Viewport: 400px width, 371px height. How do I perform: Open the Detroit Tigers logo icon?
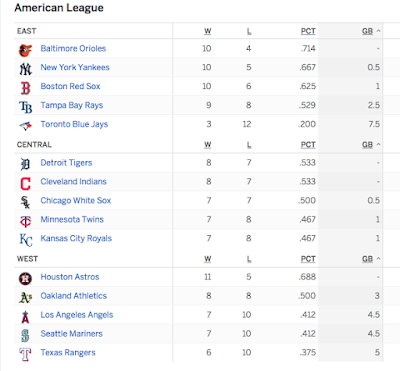click(25, 164)
